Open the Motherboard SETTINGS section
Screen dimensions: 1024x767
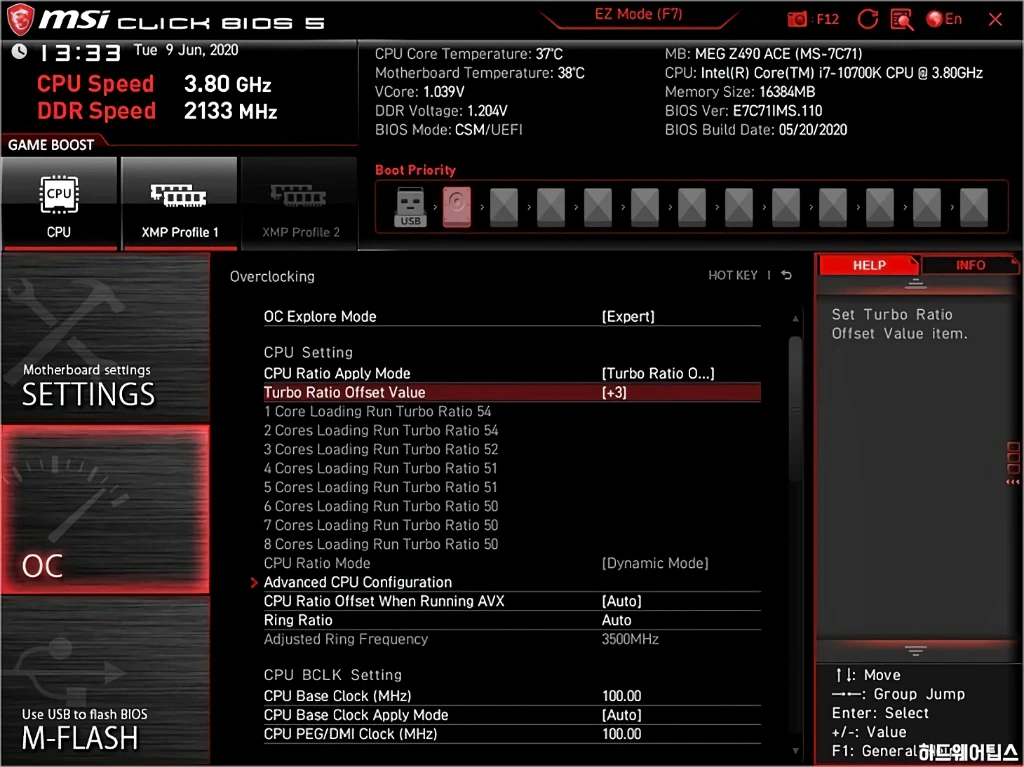105,338
